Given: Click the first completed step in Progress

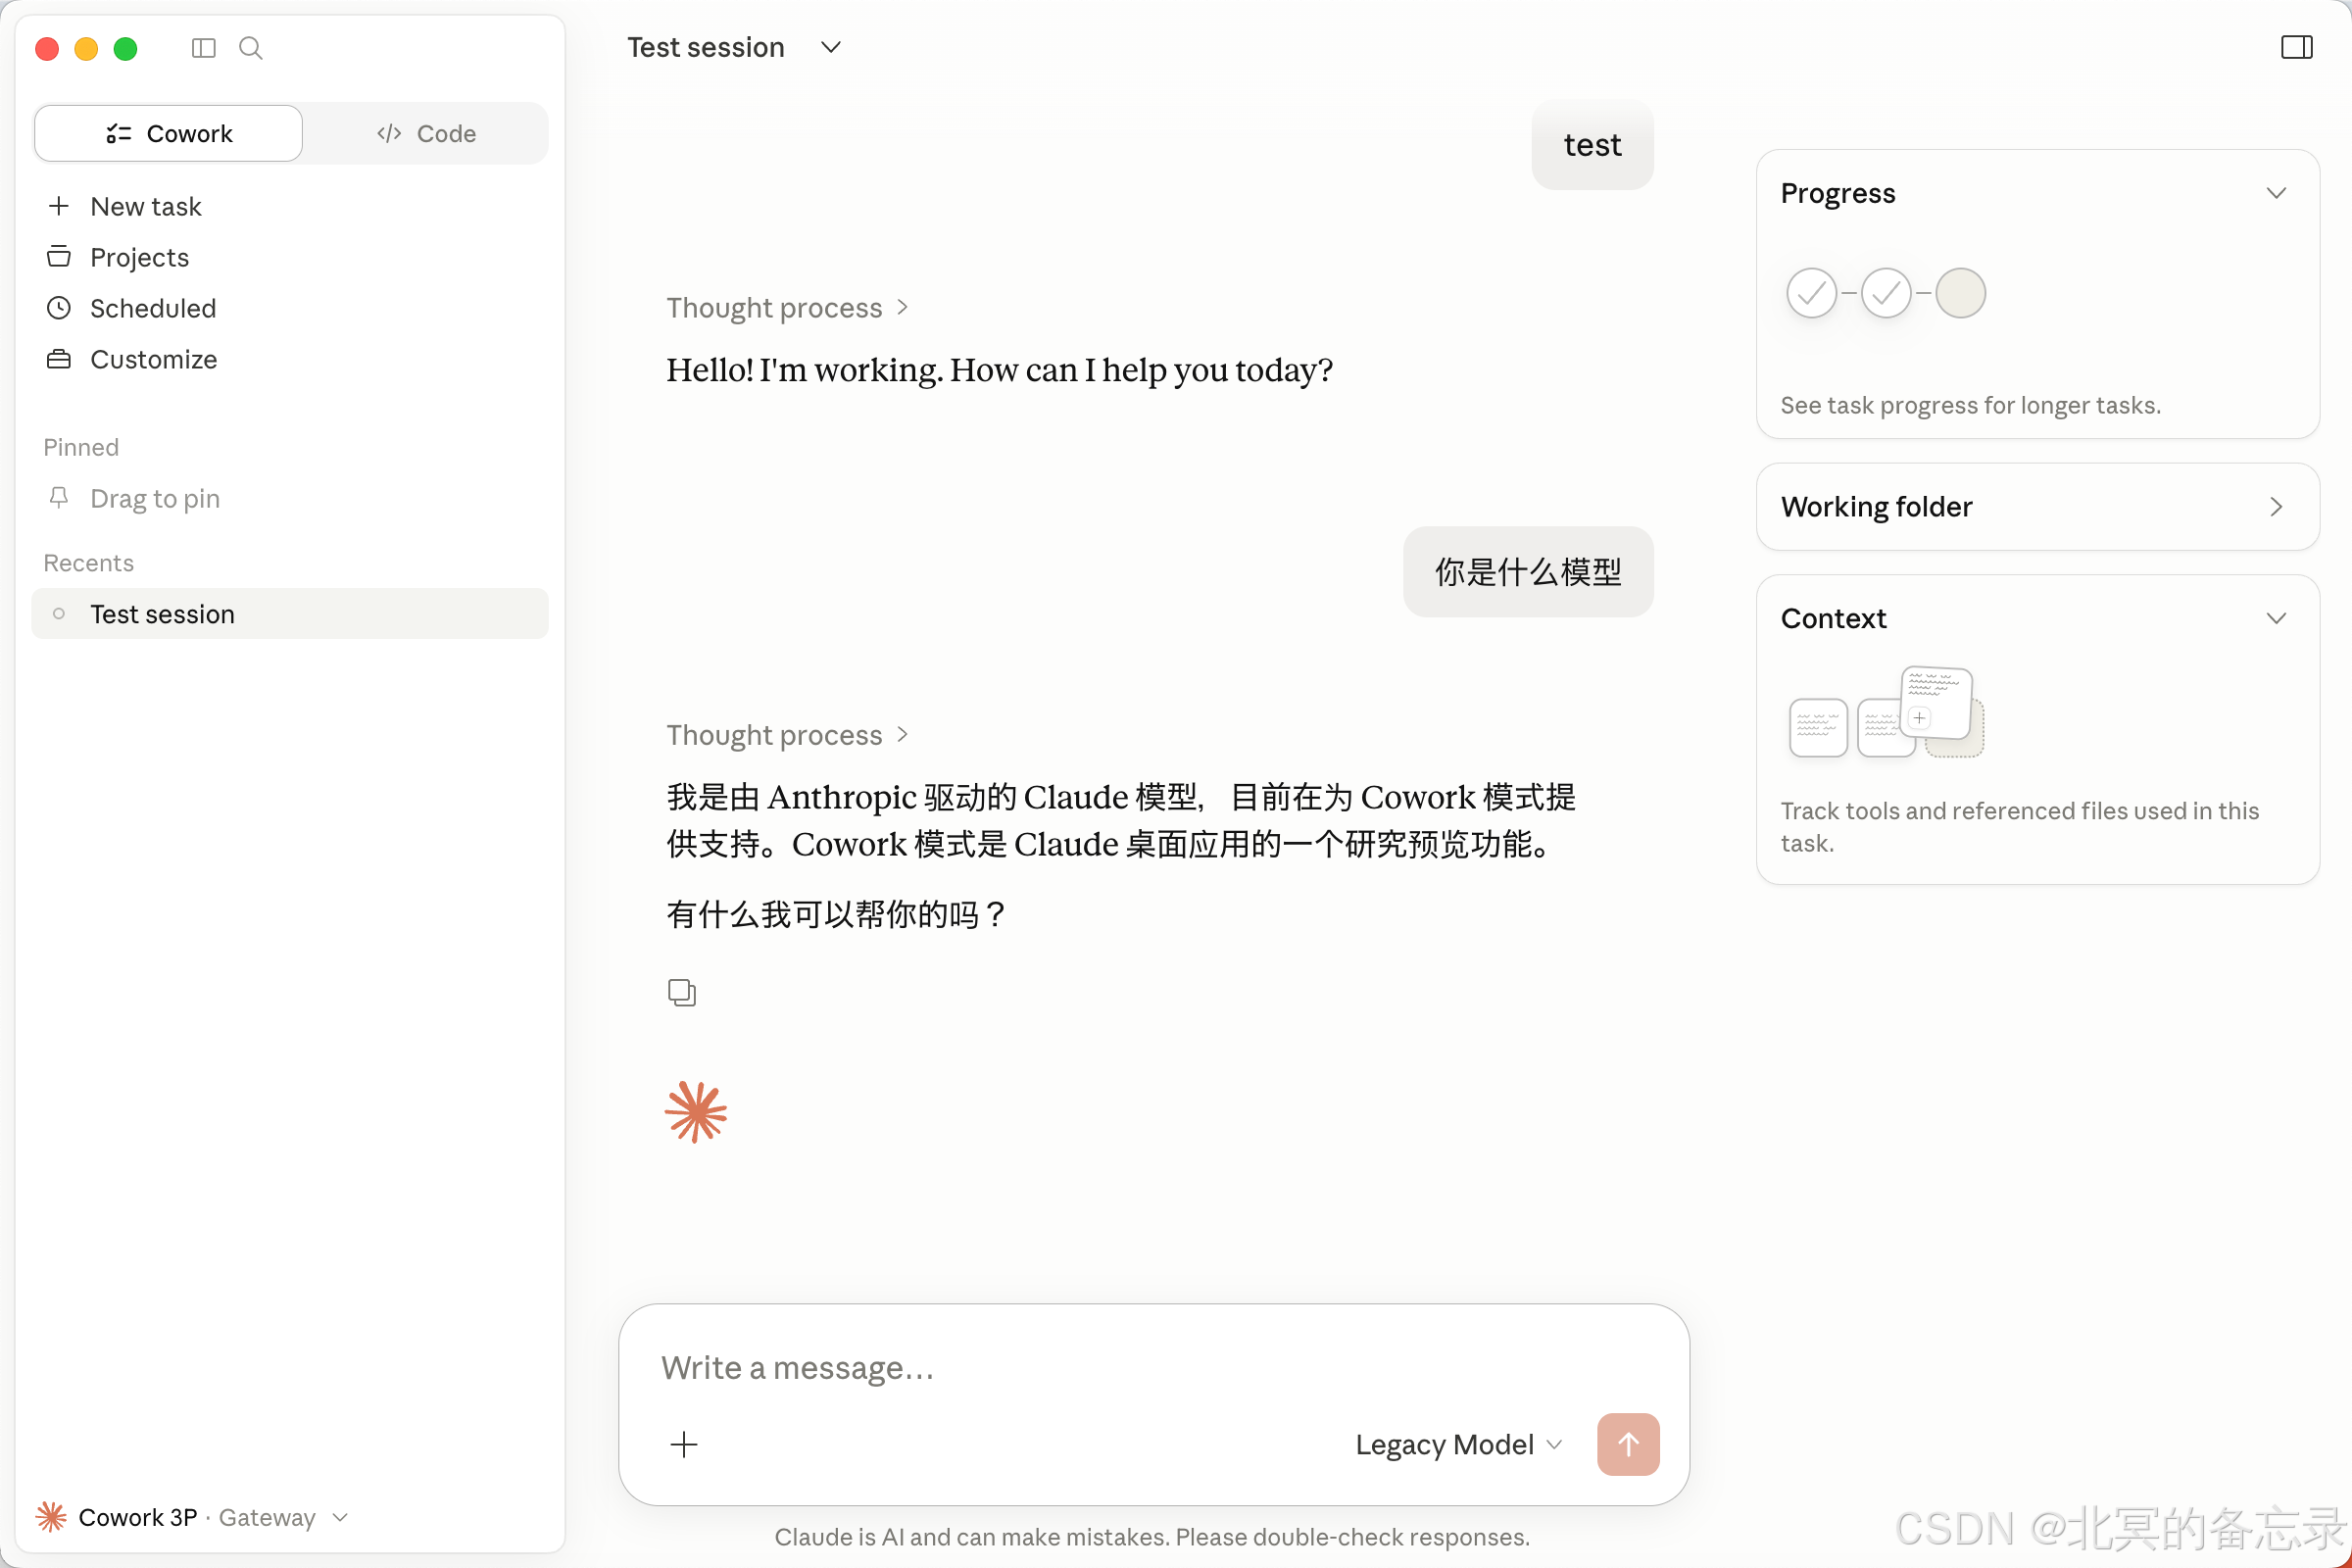Looking at the screenshot, I should (1811, 293).
